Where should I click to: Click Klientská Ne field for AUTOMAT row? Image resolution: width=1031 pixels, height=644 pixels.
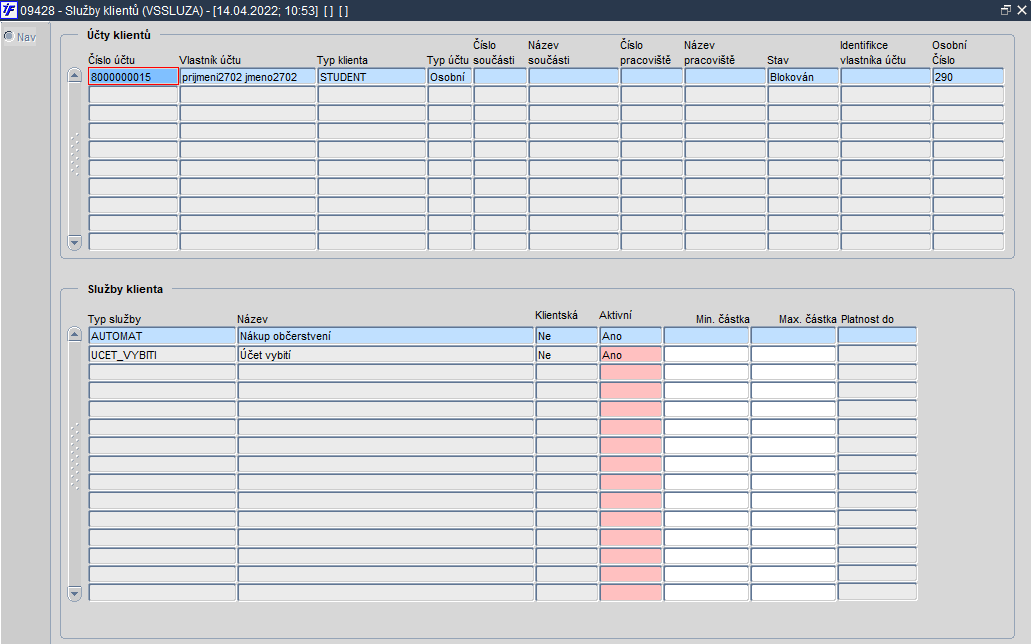567,335
